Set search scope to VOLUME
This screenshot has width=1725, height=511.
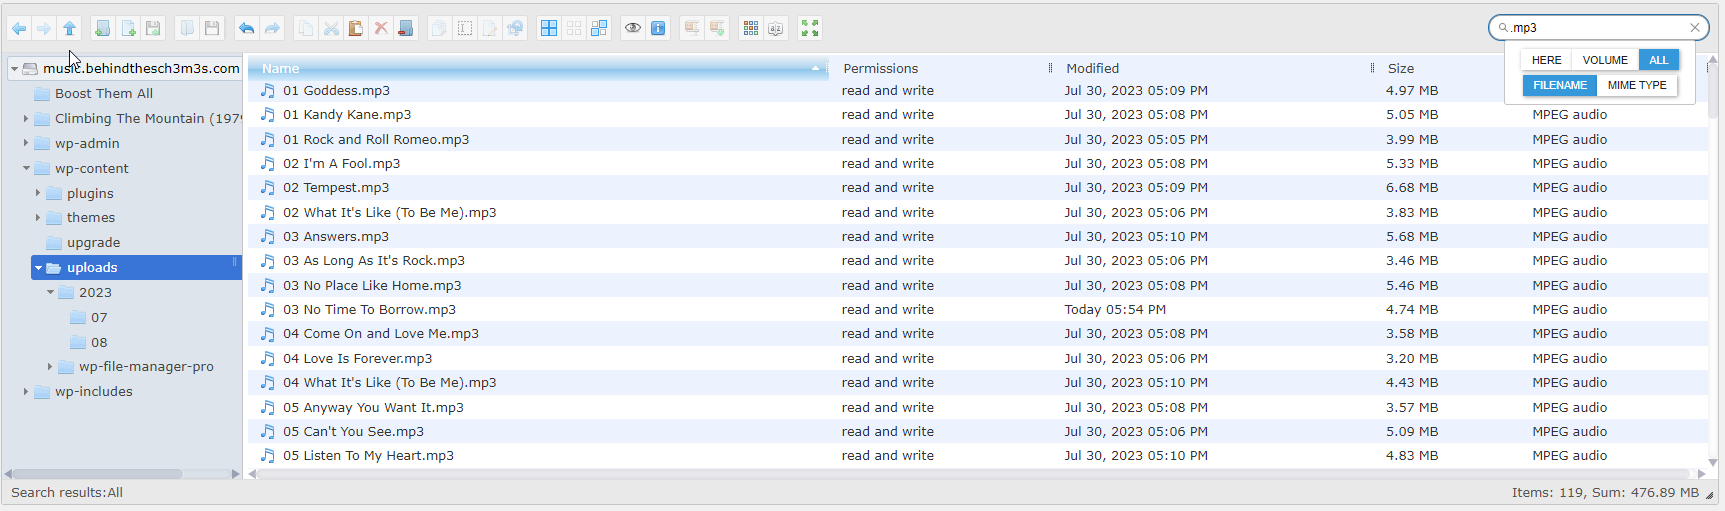point(1605,60)
